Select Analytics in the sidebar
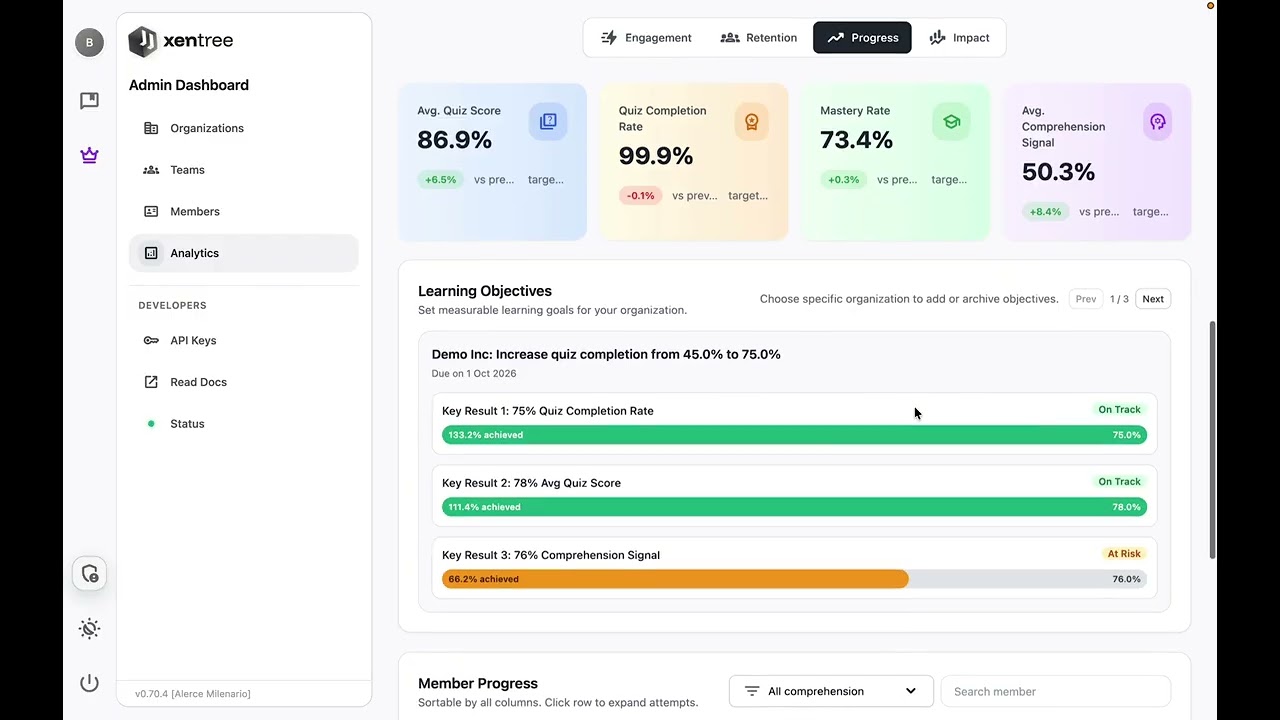The image size is (1280, 720). (x=243, y=253)
